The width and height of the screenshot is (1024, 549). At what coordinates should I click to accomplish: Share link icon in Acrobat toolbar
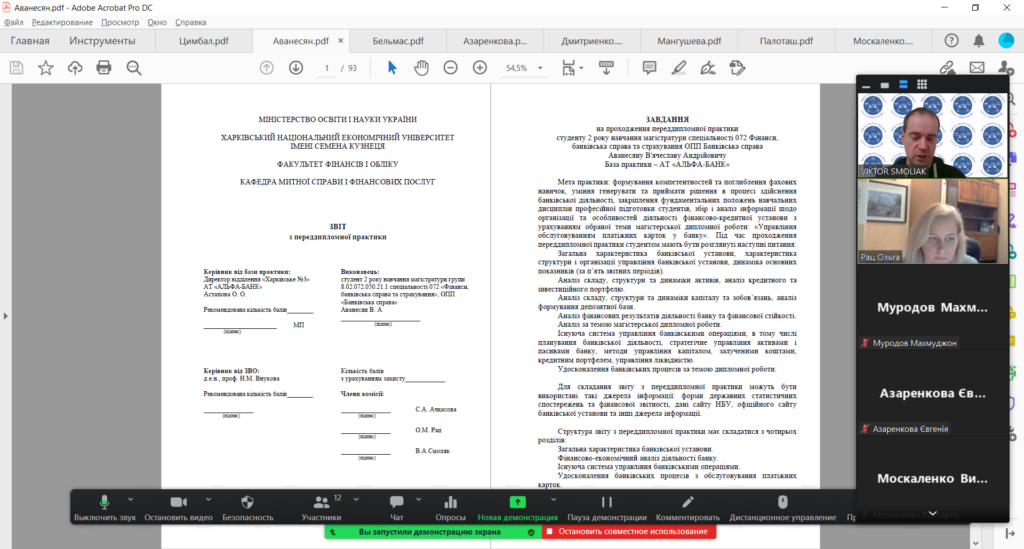(947, 68)
